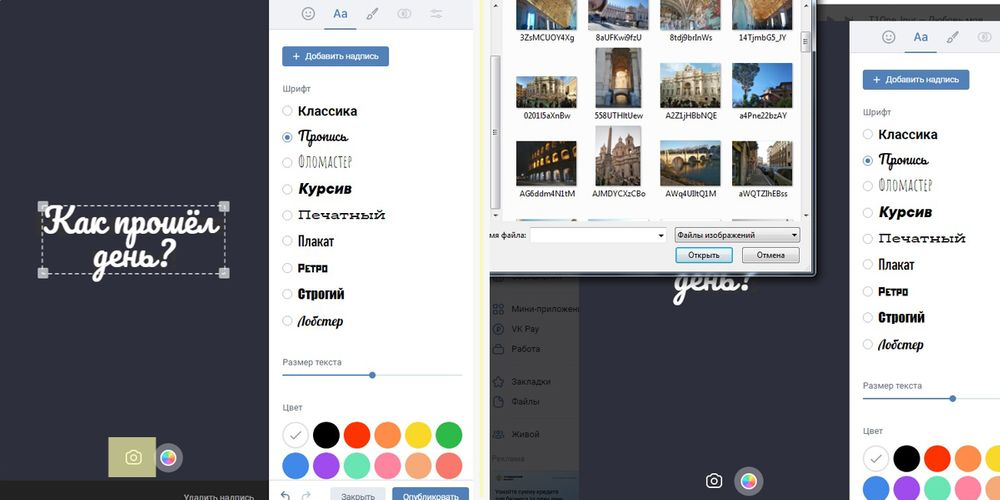Image resolution: width=1000 pixels, height=500 pixels.
Task: Select Курсив font in right editor
Action: (x=897, y=212)
